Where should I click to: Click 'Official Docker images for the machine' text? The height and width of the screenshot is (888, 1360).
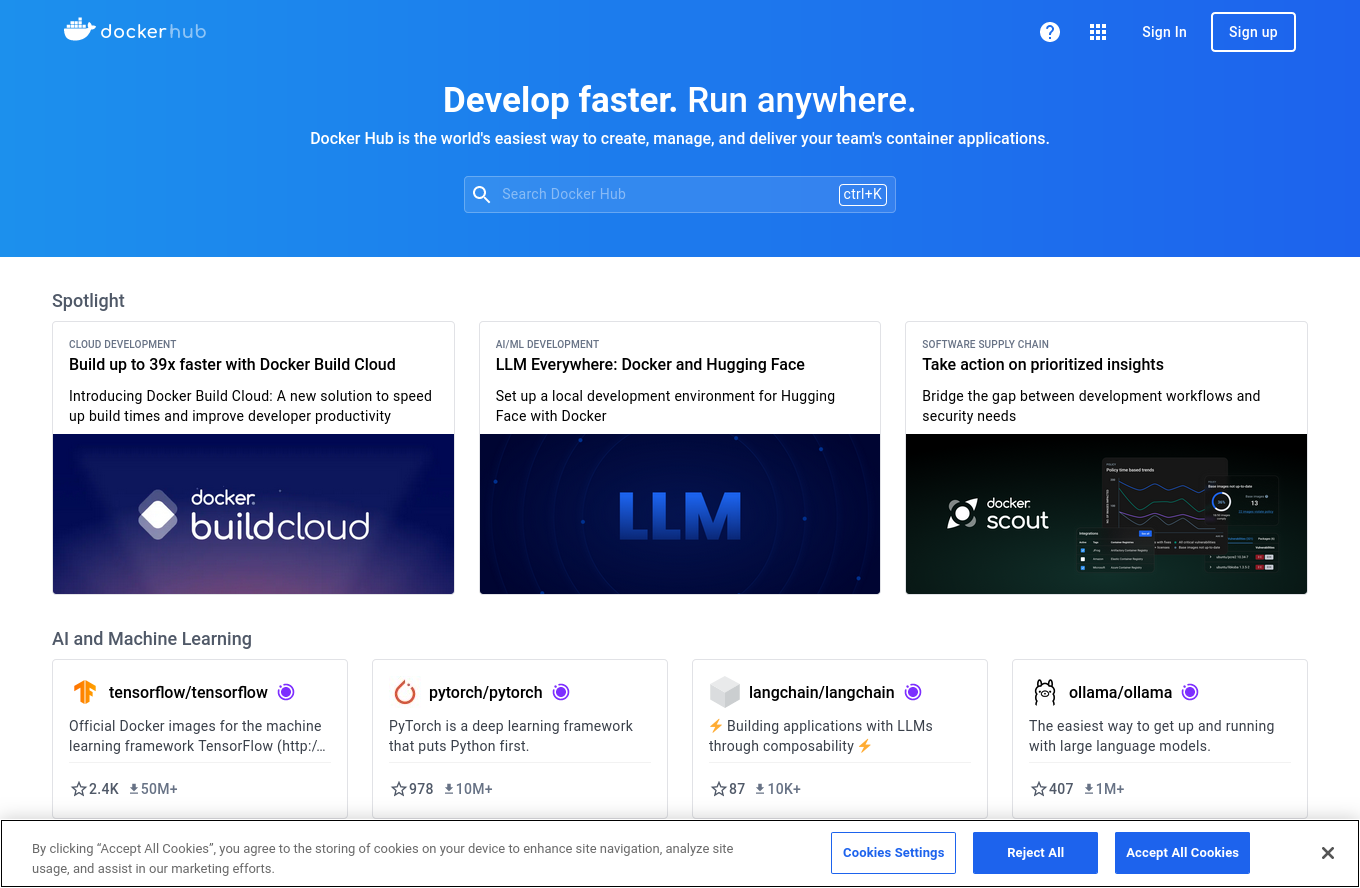(x=197, y=736)
